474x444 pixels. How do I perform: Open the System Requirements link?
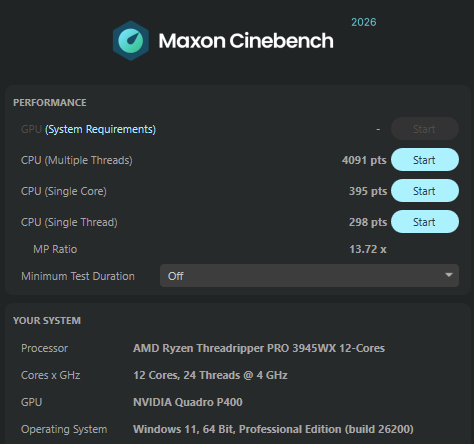(100, 129)
